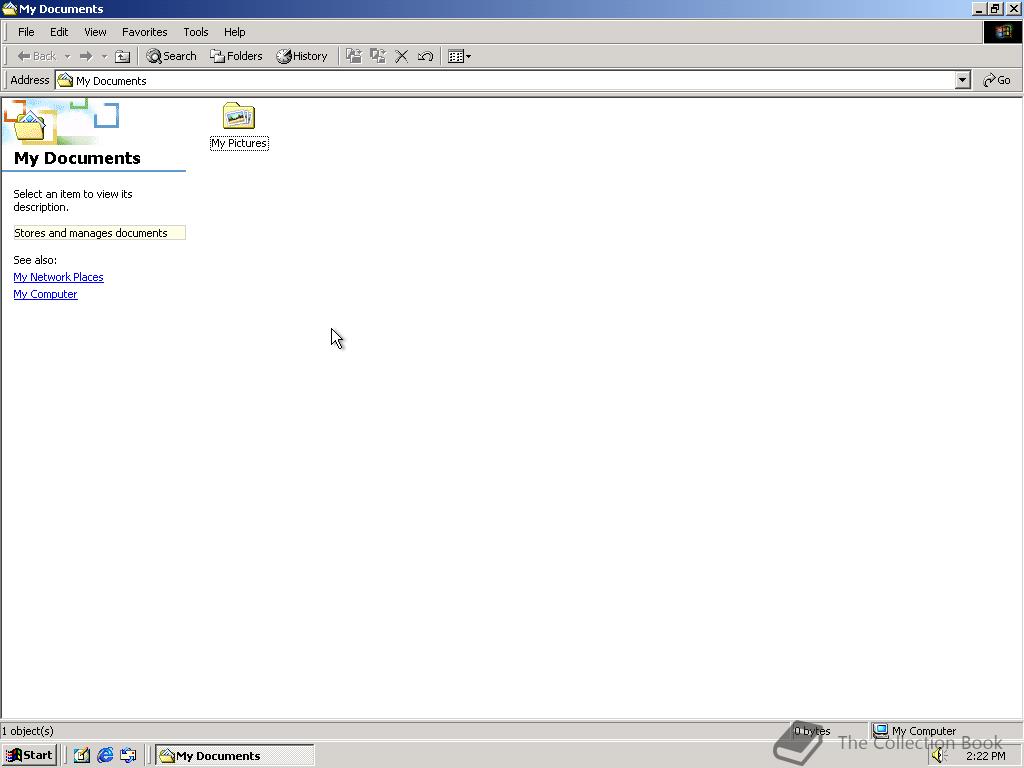The width and height of the screenshot is (1024, 768).
Task: Close the My Documents window
Action: (x=1013, y=8)
